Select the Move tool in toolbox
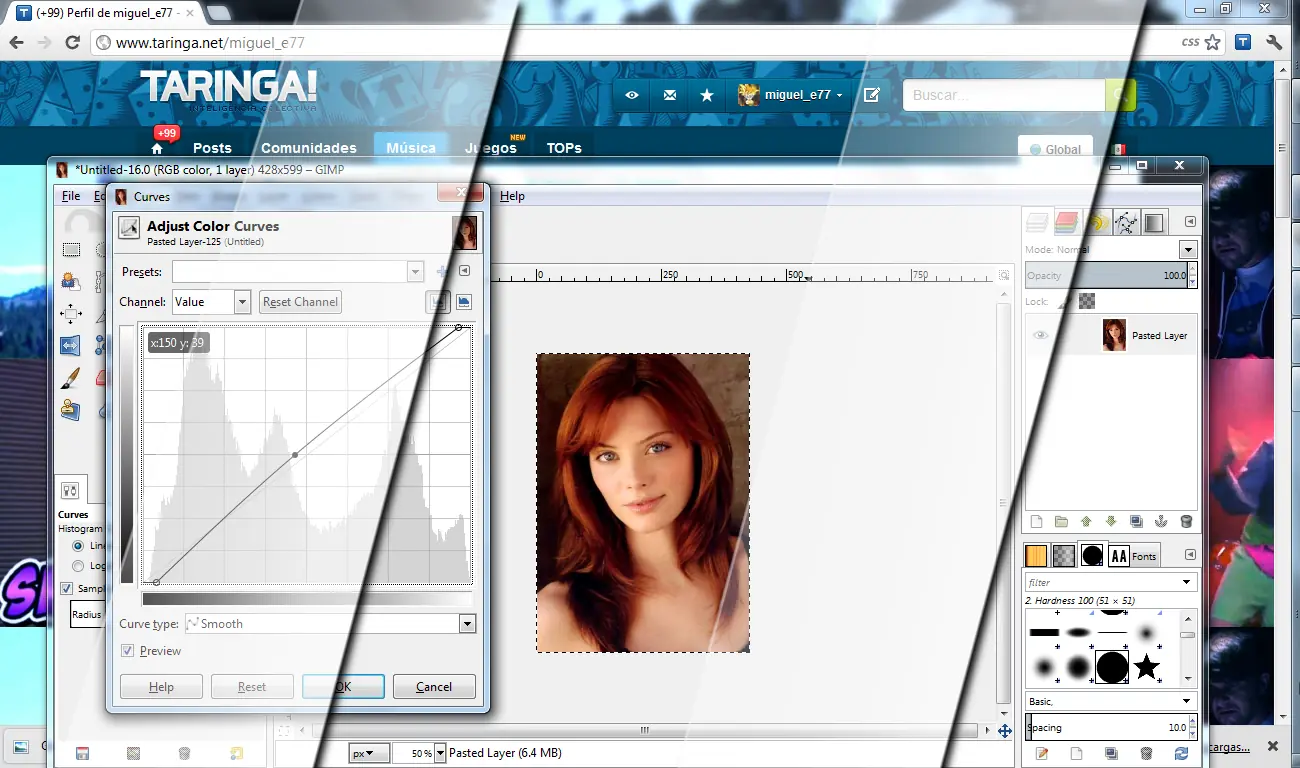The height and width of the screenshot is (768, 1300). pos(70,314)
